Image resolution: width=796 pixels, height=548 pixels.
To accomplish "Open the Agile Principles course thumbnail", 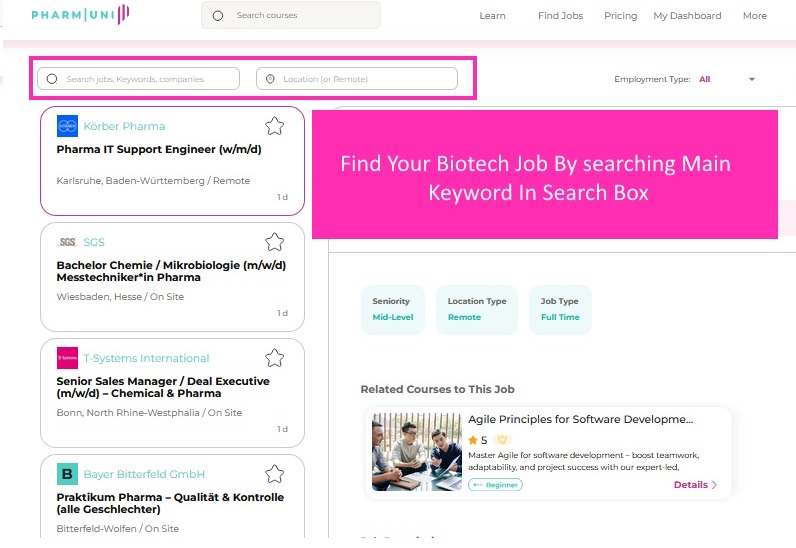I will pos(417,452).
